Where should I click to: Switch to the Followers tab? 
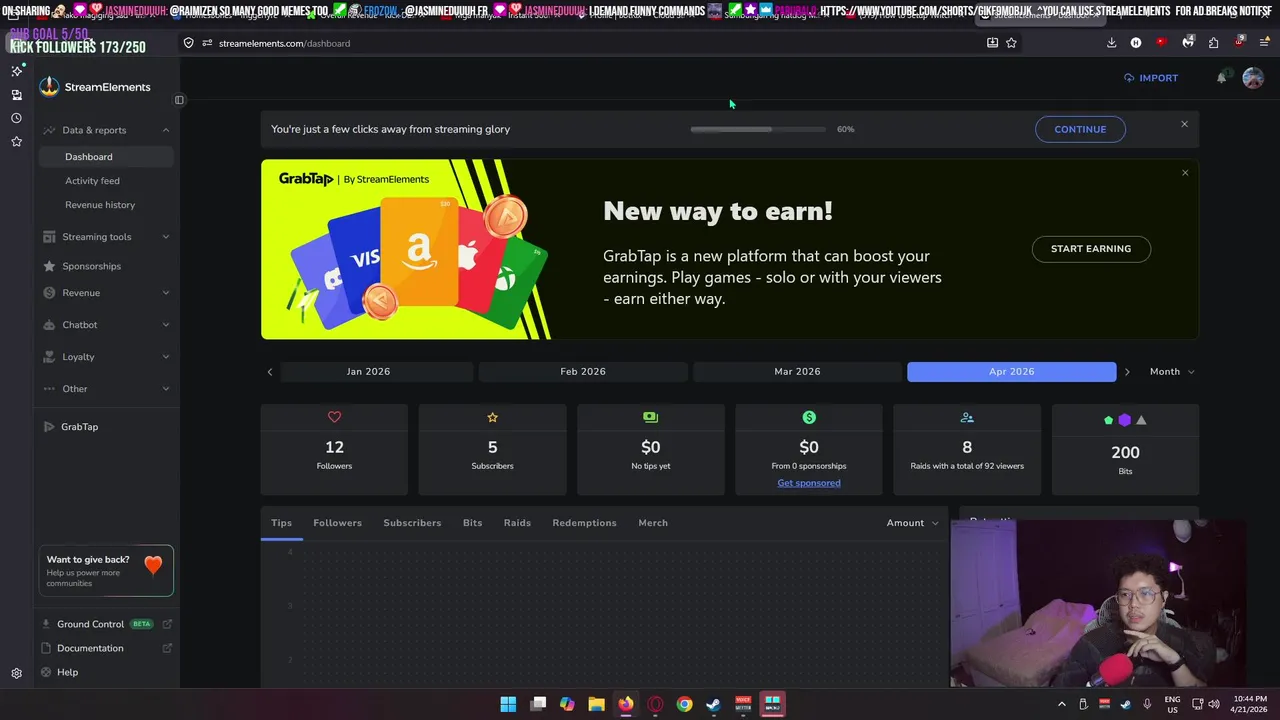[337, 523]
